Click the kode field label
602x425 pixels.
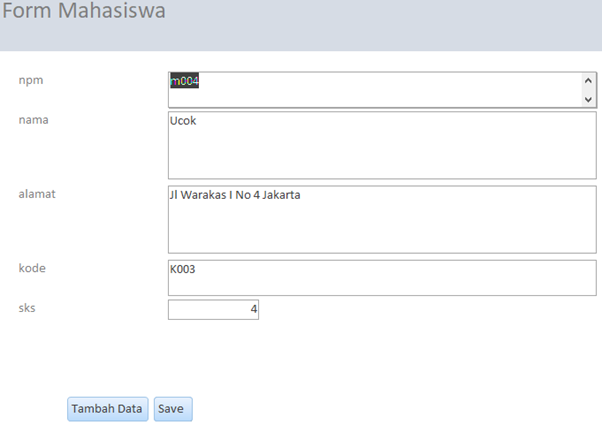(x=33, y=268)
